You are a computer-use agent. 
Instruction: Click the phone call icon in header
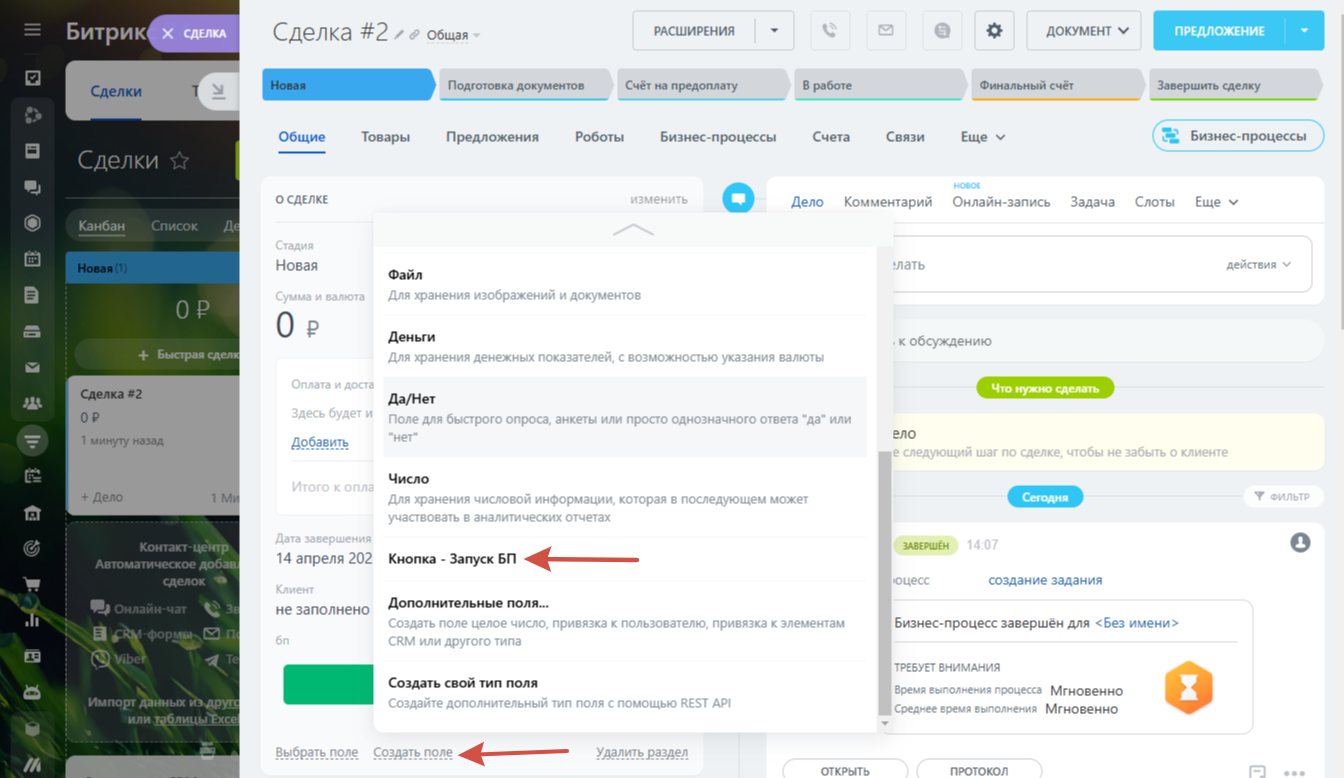(829, 31)
